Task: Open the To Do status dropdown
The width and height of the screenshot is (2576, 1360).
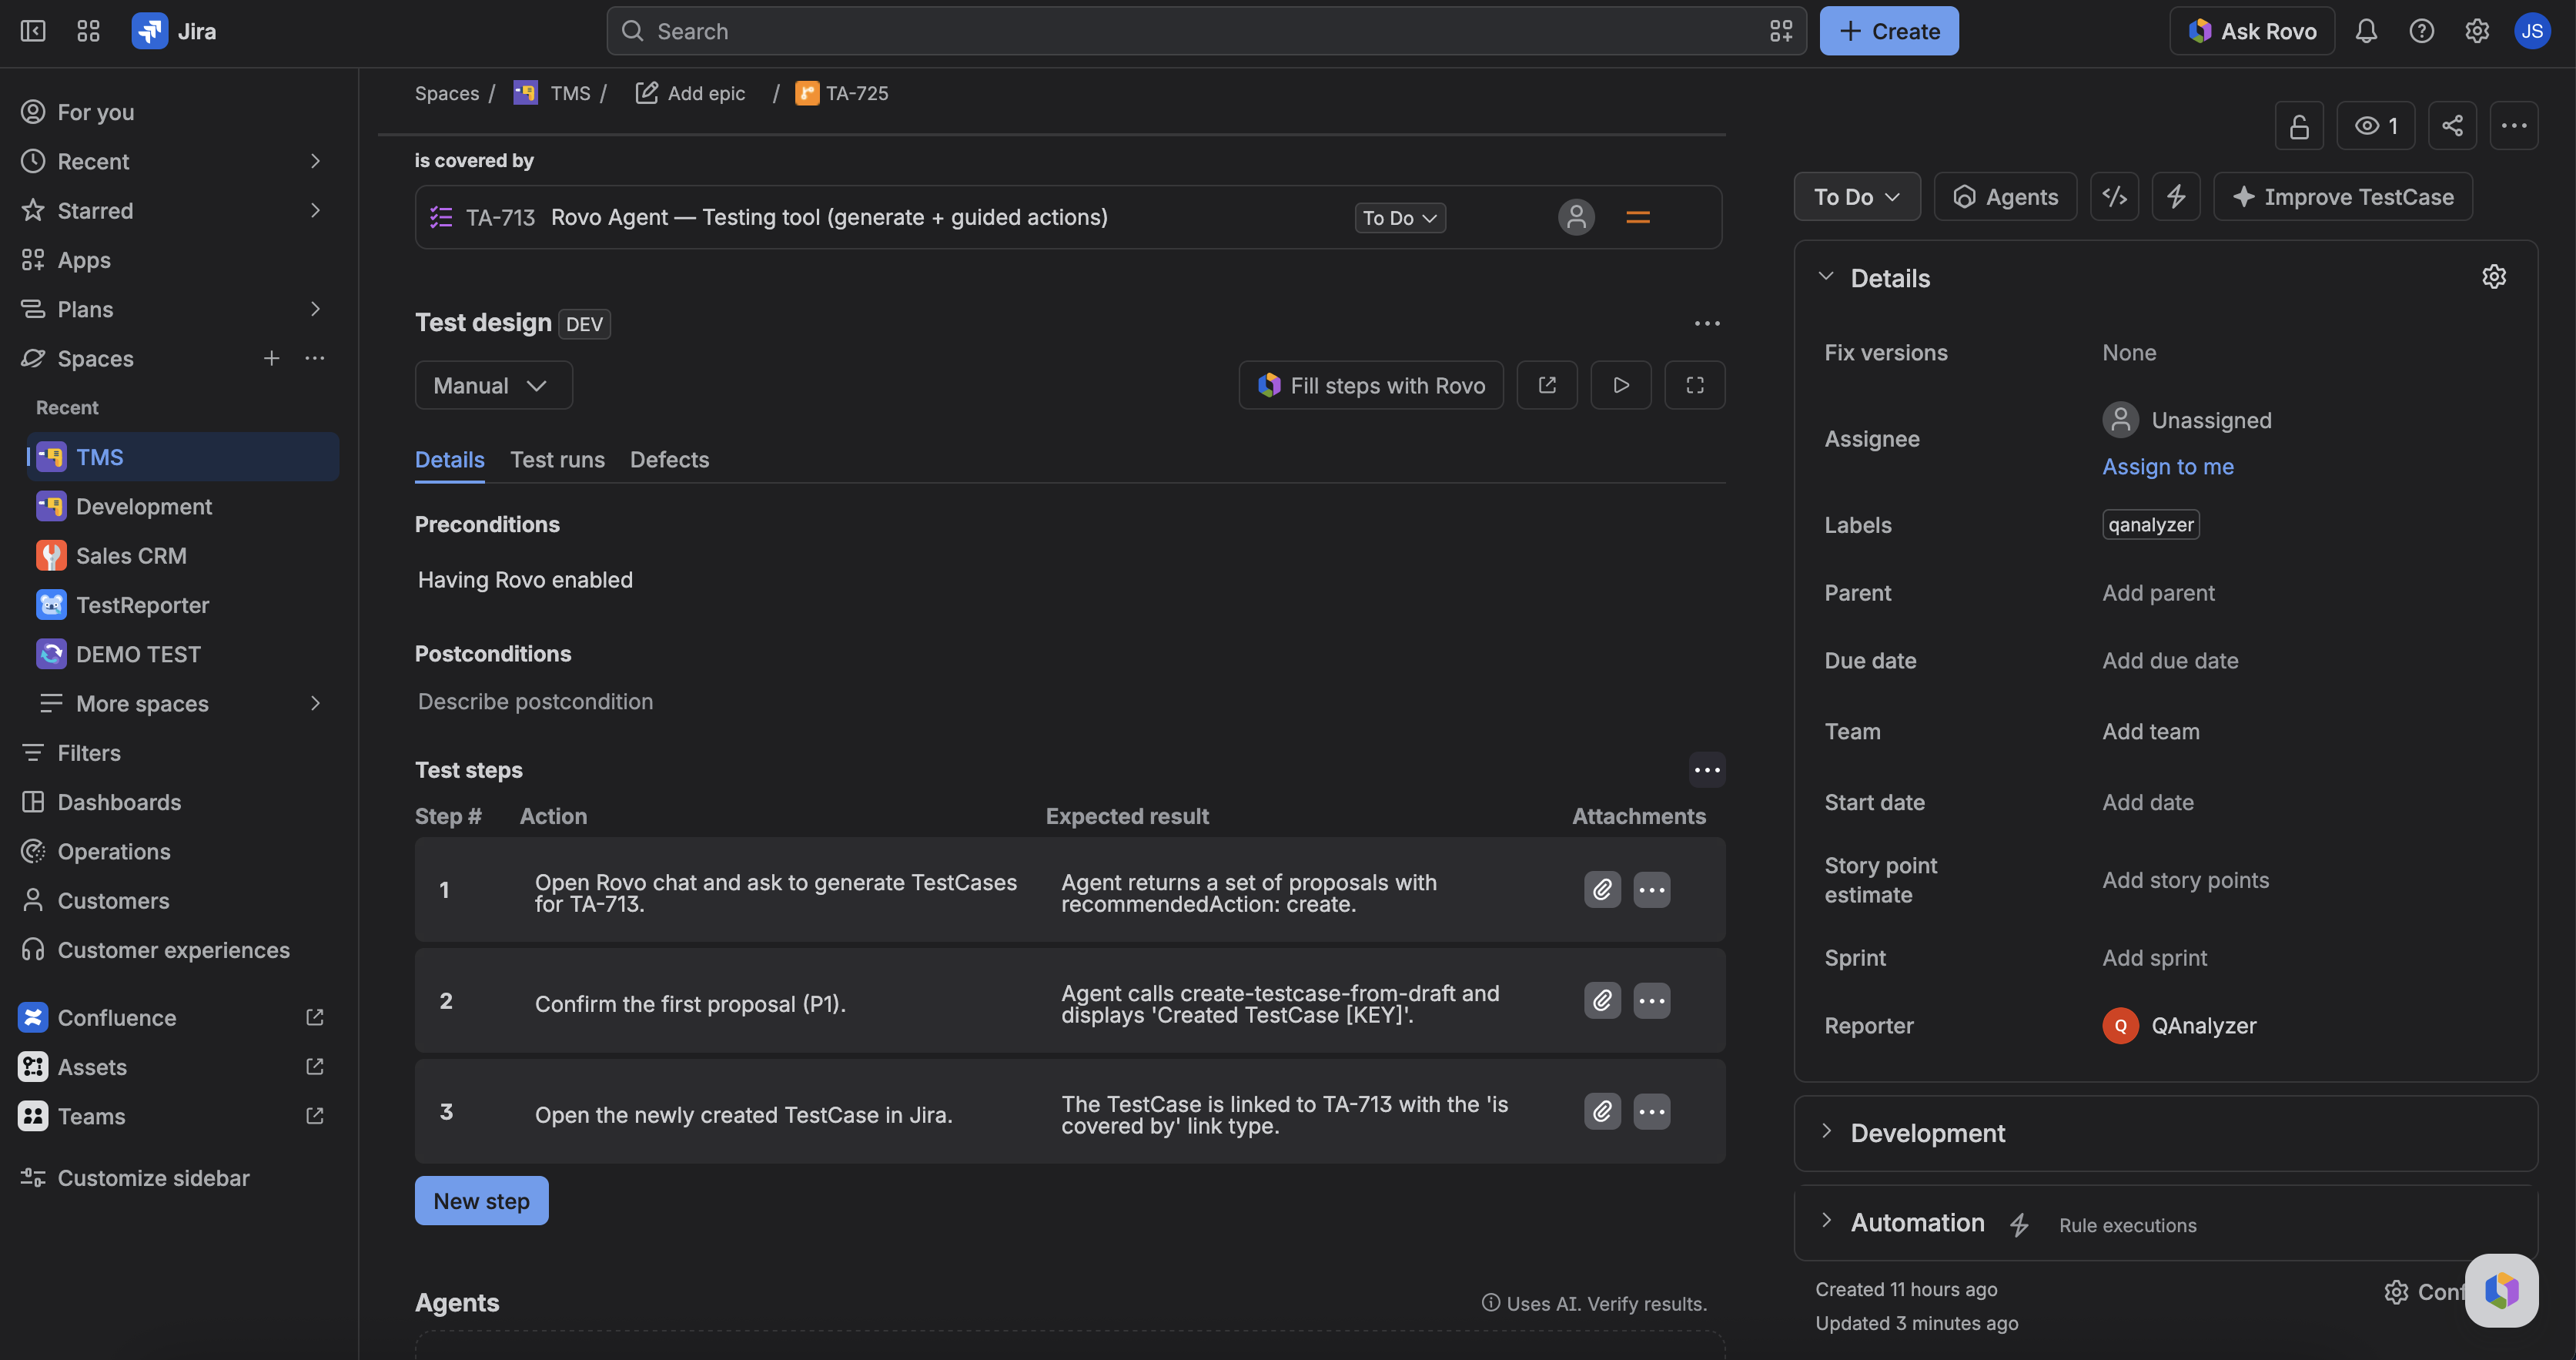Action: [1857, 197]
